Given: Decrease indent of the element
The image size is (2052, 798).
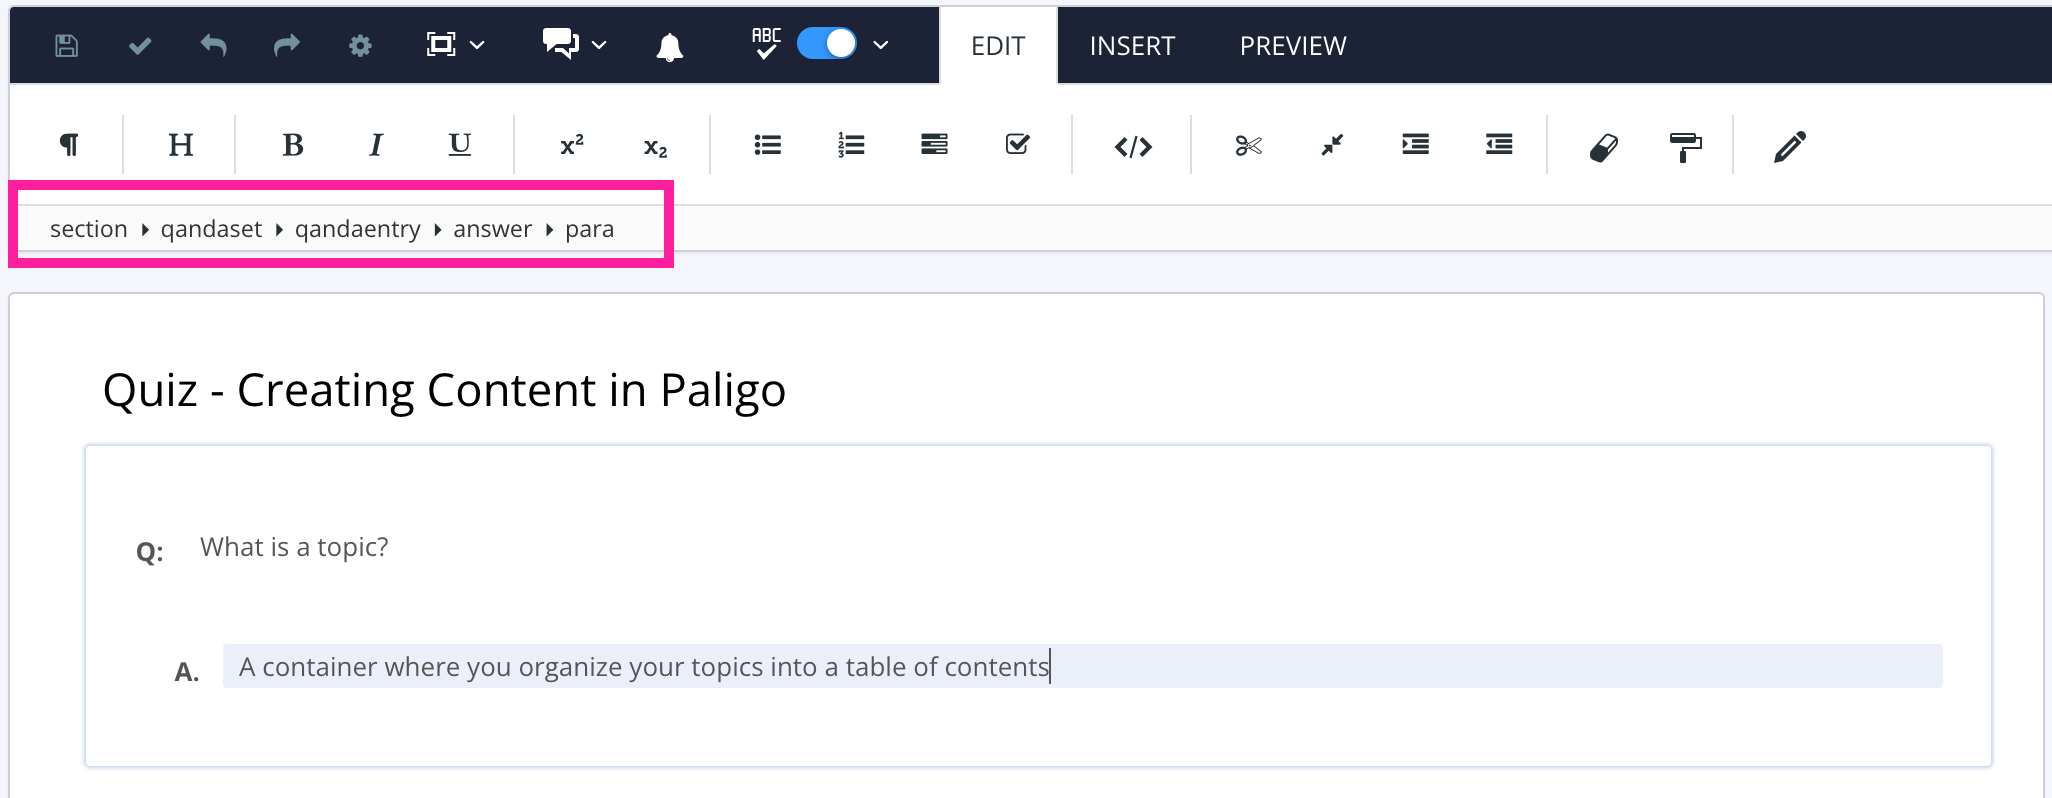Looking at the screenshot, I should (x=1499, y=145).
